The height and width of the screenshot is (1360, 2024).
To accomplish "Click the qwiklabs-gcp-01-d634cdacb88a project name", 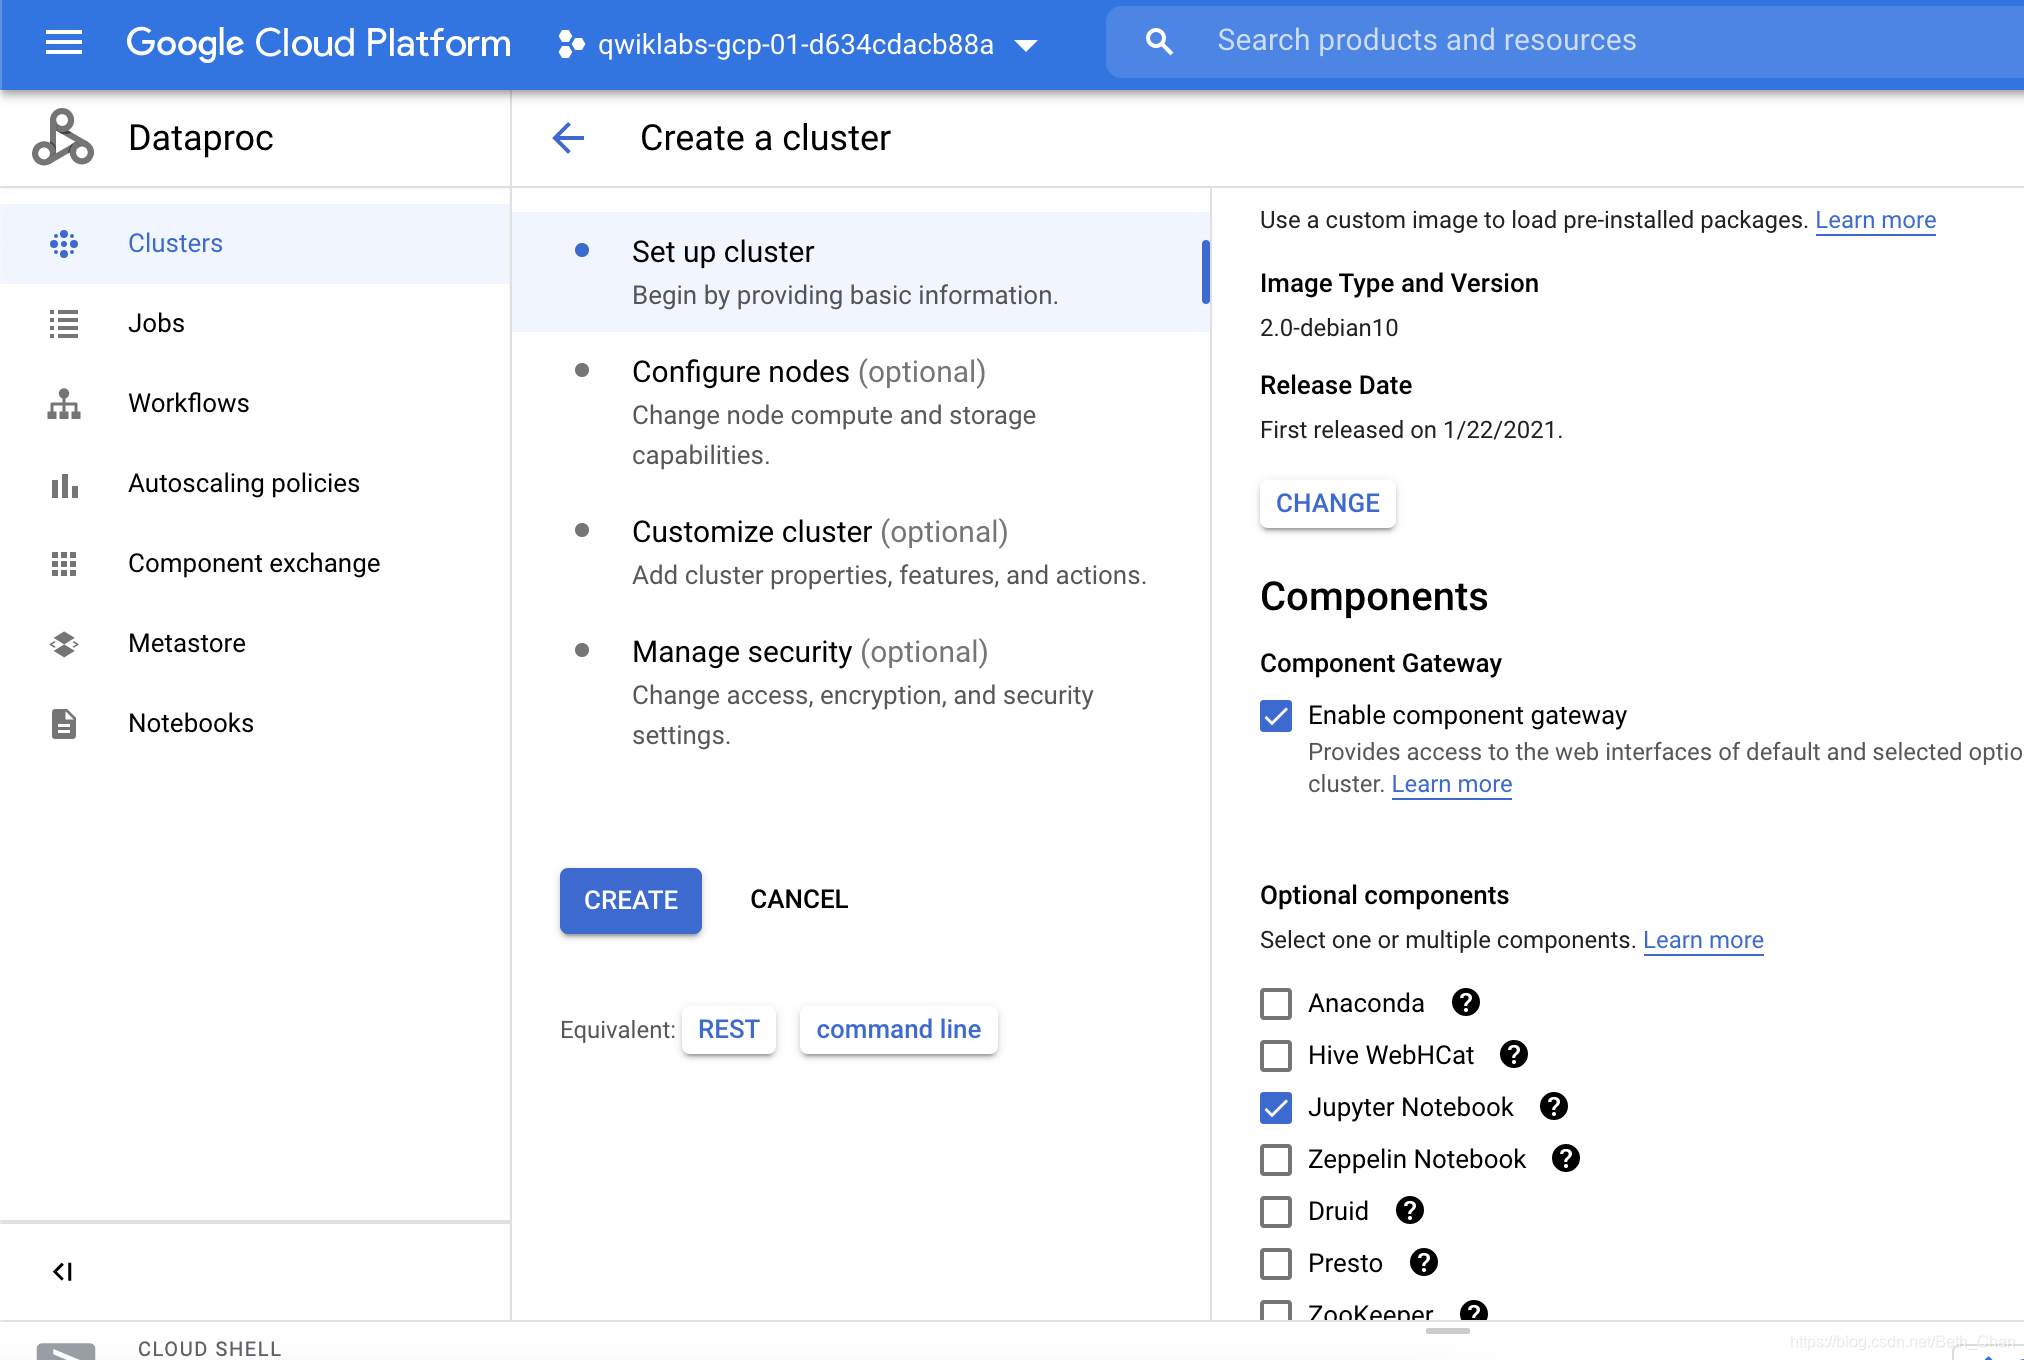I will coord(796,45).
